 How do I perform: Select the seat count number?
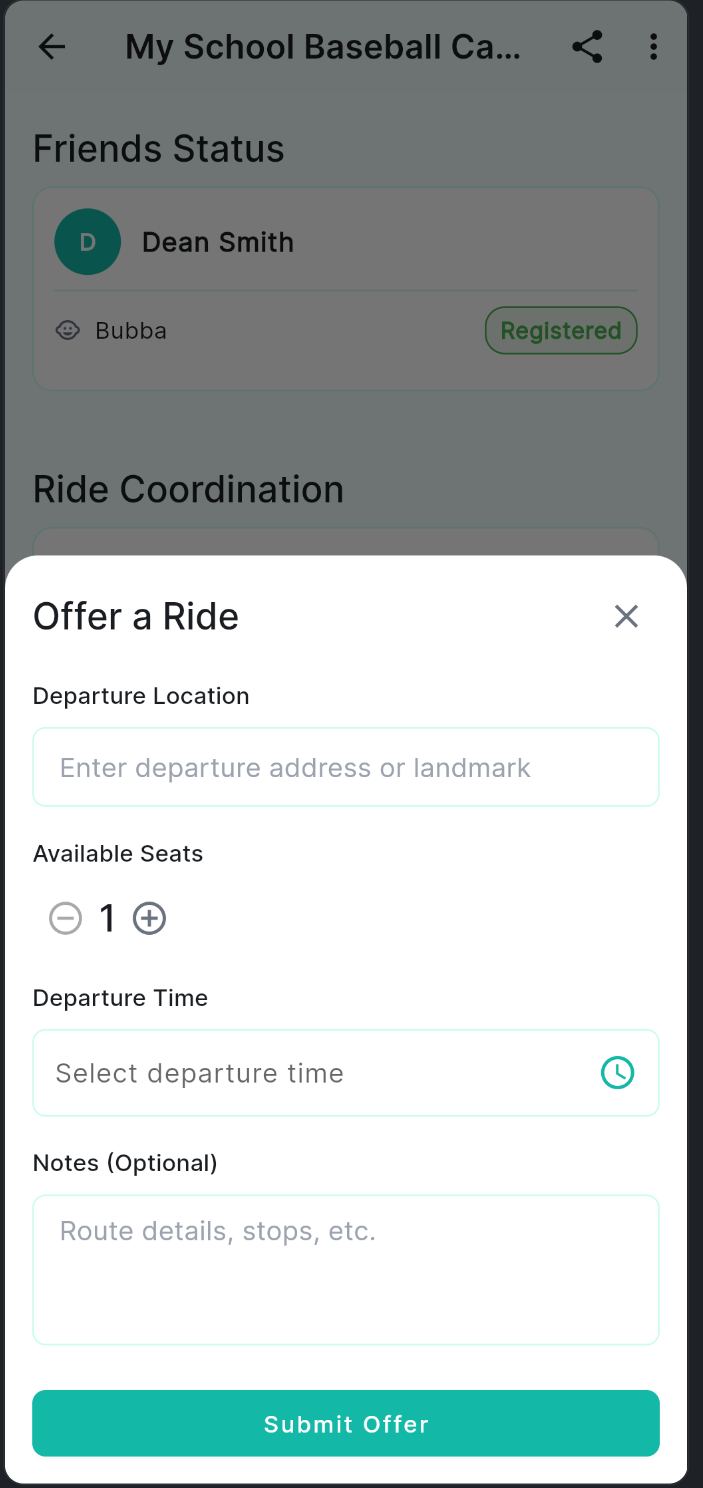(107, 917)
